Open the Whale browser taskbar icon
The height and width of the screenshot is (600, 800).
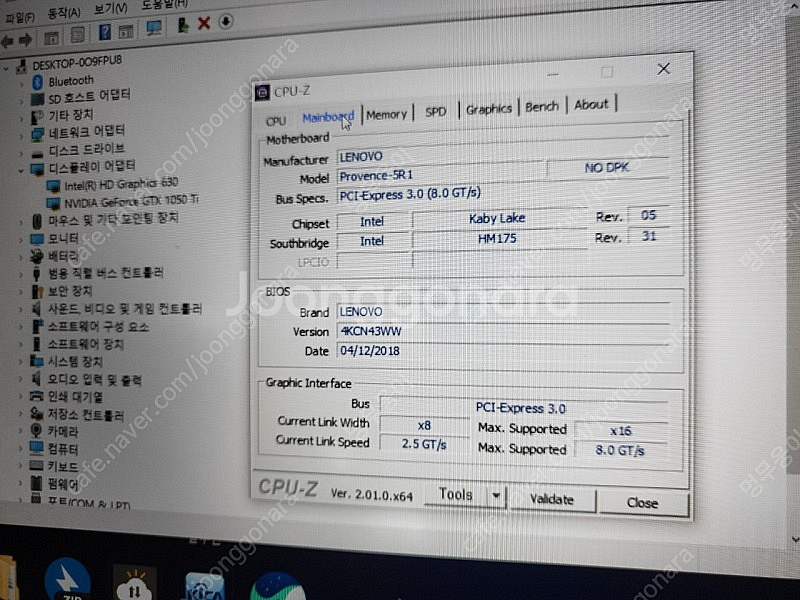(x=278, y=587)
